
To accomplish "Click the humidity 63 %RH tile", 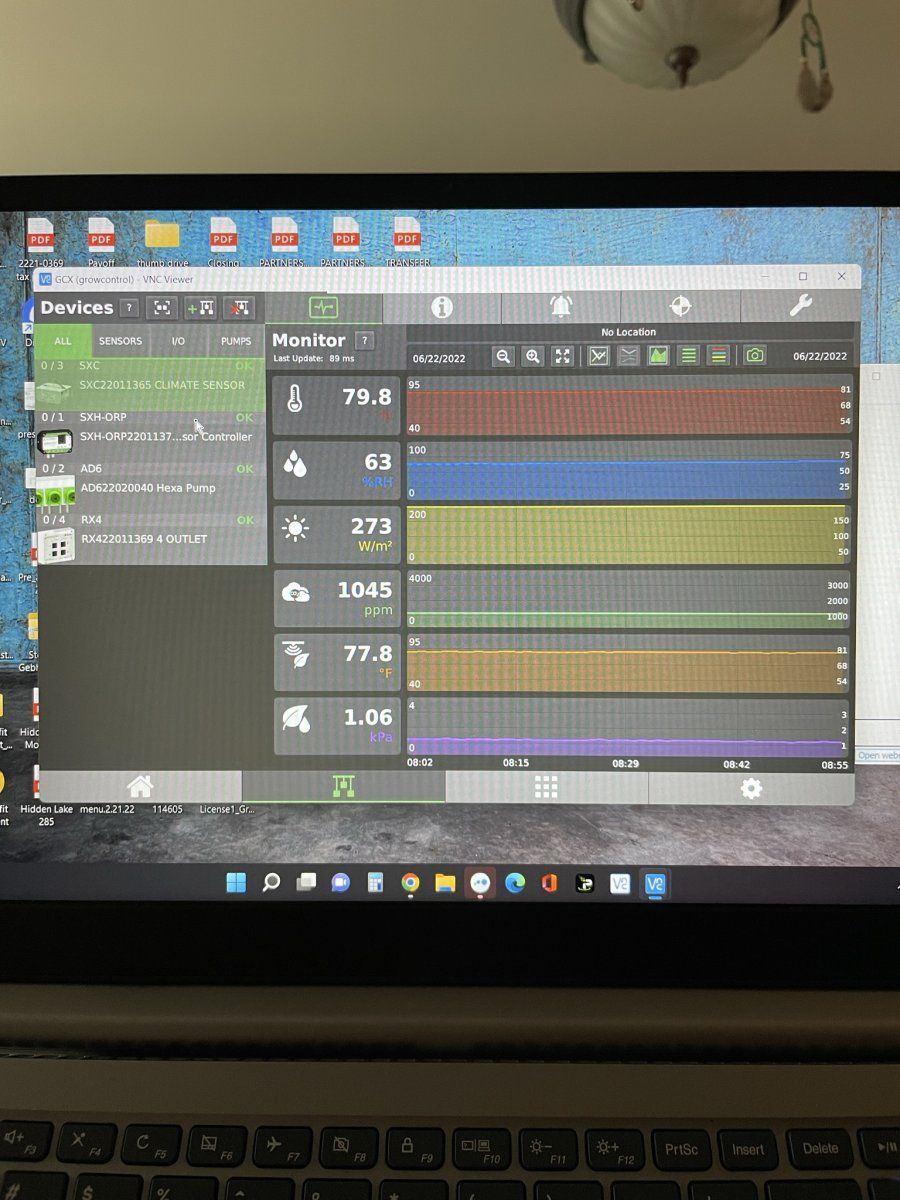I will click(x=337, y=470).
